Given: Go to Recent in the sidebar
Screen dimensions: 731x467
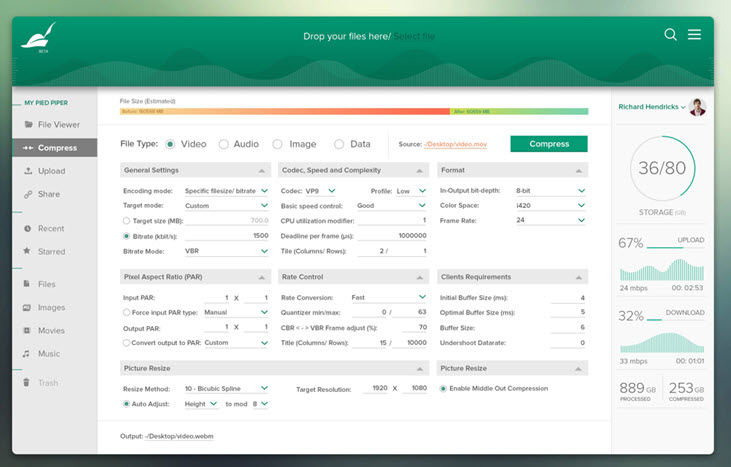Looking at the screenshot, I should 50,228.
